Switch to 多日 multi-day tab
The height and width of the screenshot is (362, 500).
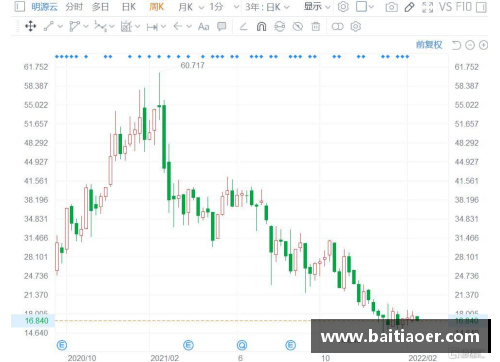tap(100, 7)
